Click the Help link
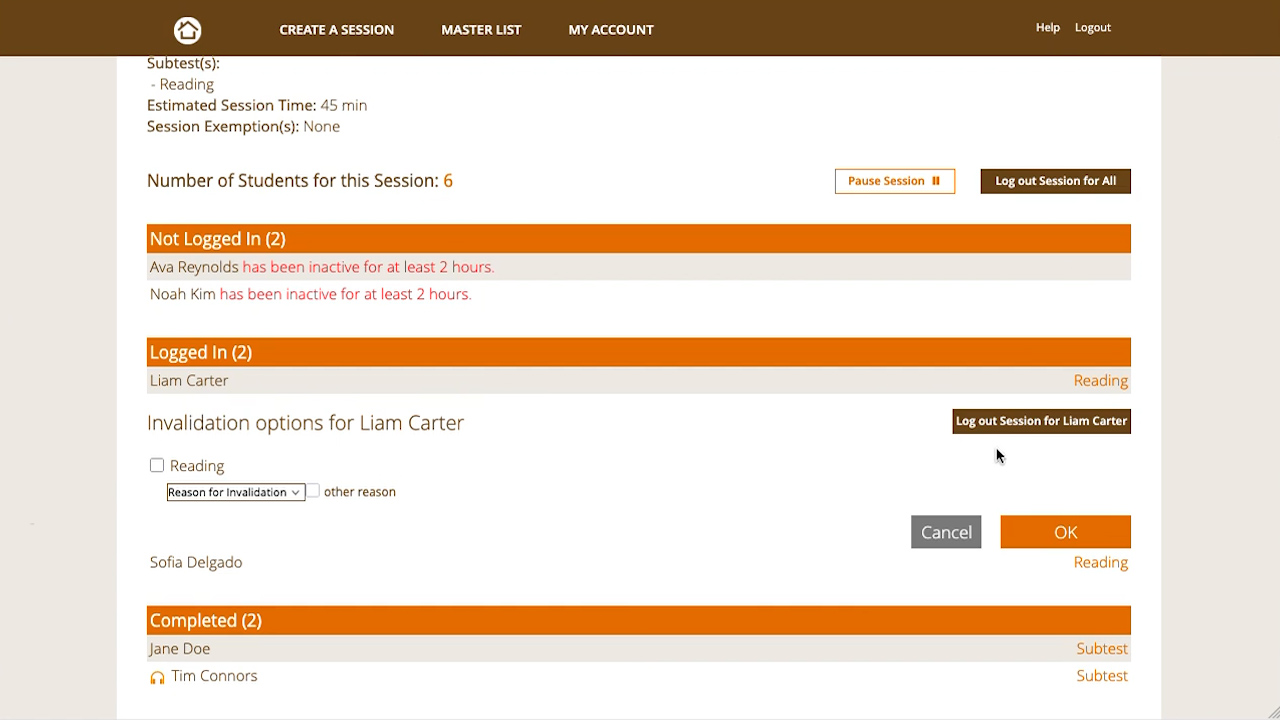 (1047, 28)
